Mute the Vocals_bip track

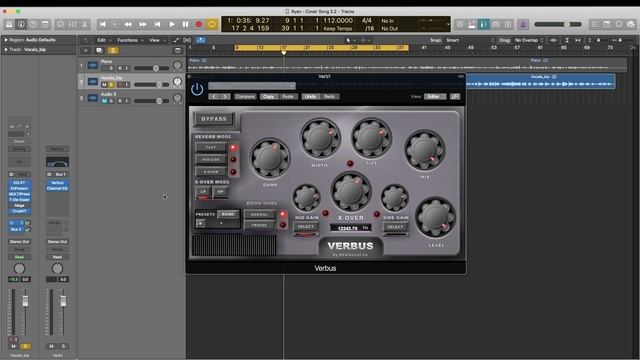(x=104, y=84)
